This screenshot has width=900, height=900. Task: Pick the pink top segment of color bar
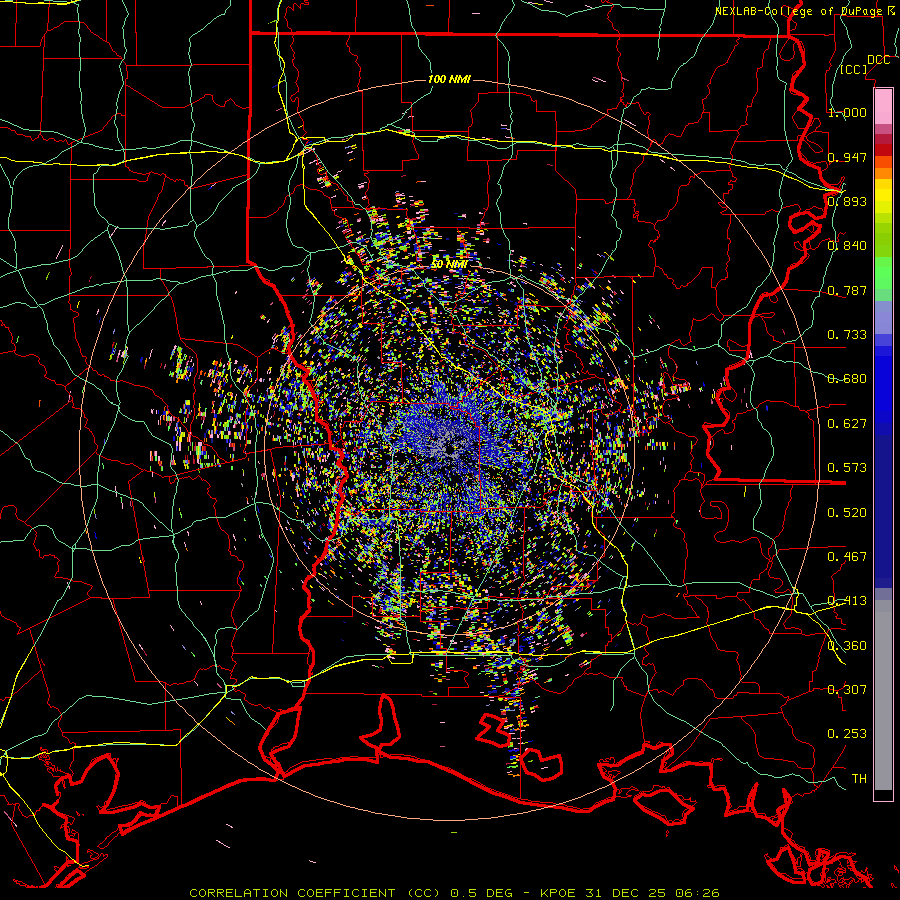(883, 106)
